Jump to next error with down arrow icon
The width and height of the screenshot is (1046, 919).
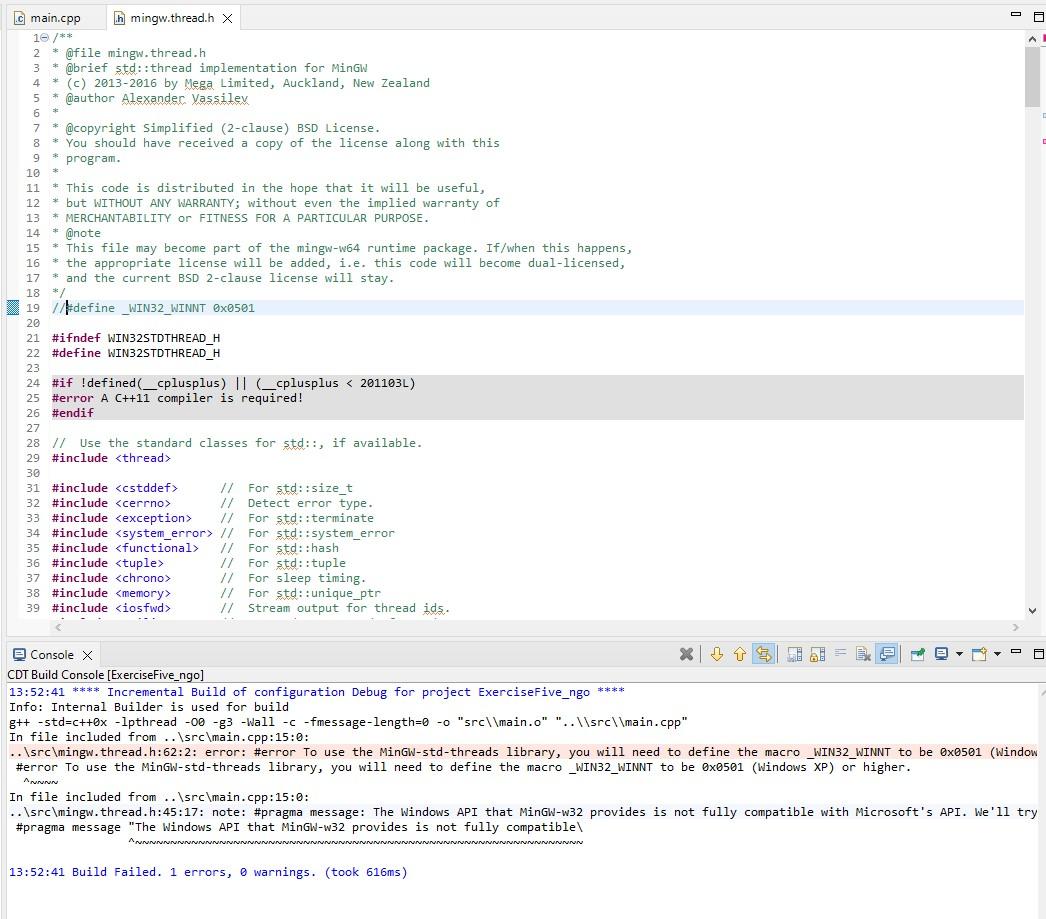click(717, 654)
